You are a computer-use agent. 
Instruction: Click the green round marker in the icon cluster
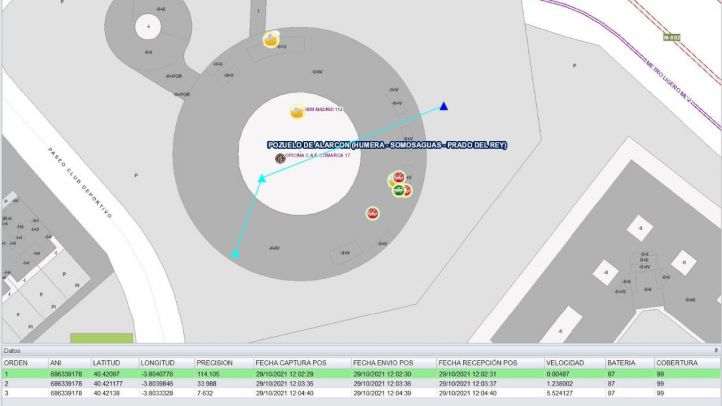[399, 190]
